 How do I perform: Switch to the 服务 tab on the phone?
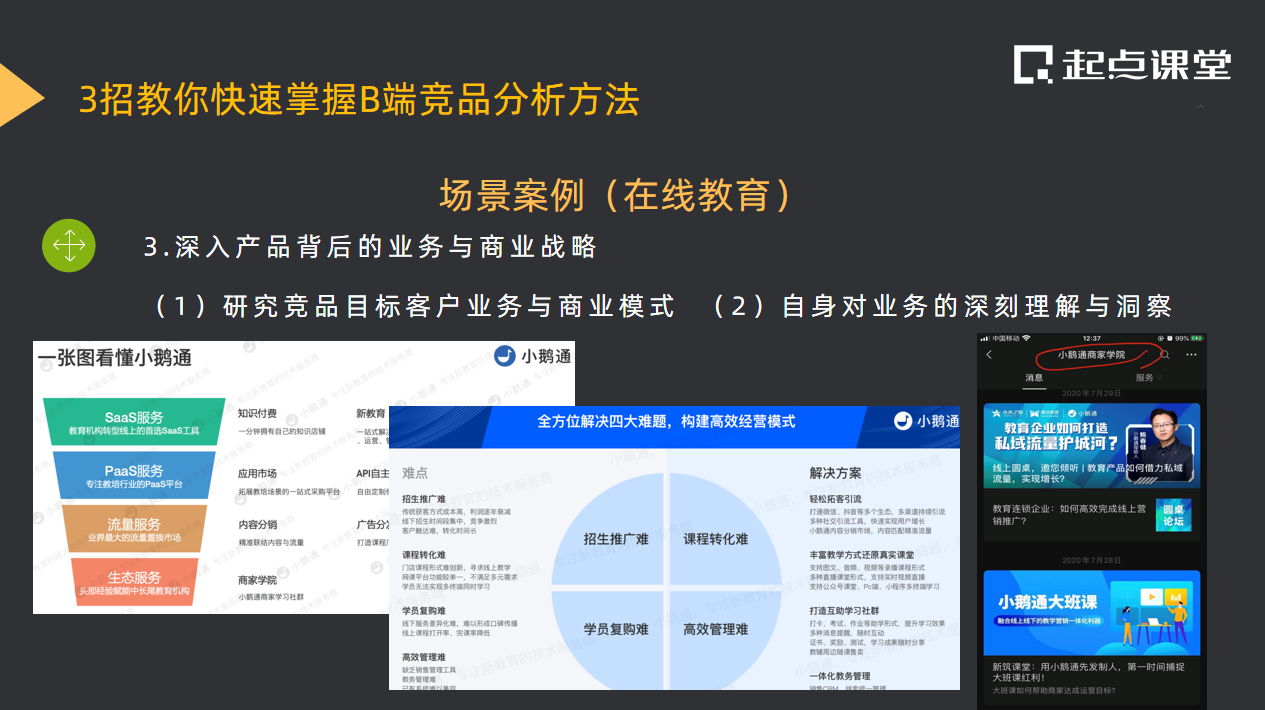1145,378
